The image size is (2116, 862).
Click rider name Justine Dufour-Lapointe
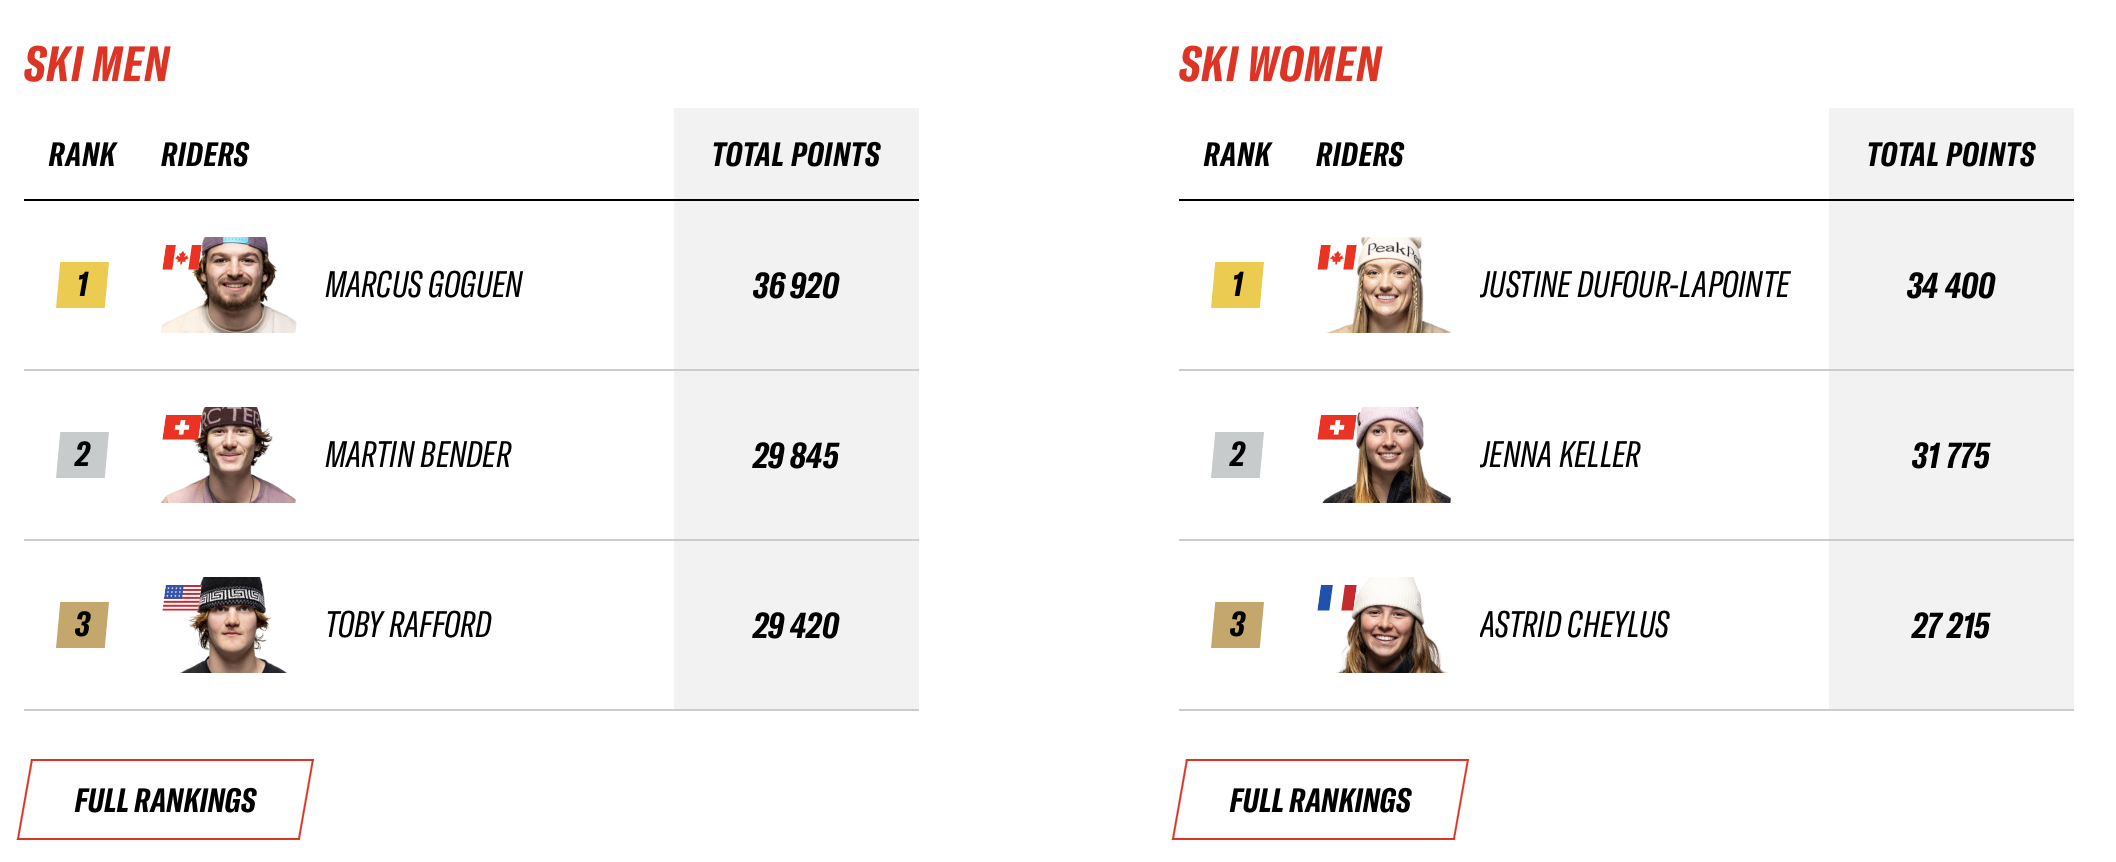pyautogui.click(x=1634, y=286)
